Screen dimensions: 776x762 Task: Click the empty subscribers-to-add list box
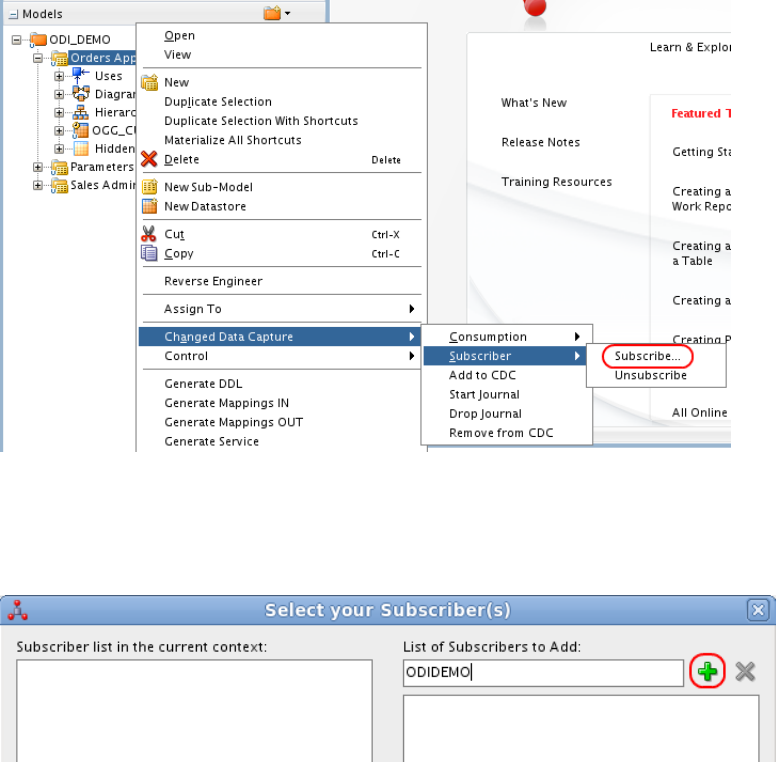581,728
